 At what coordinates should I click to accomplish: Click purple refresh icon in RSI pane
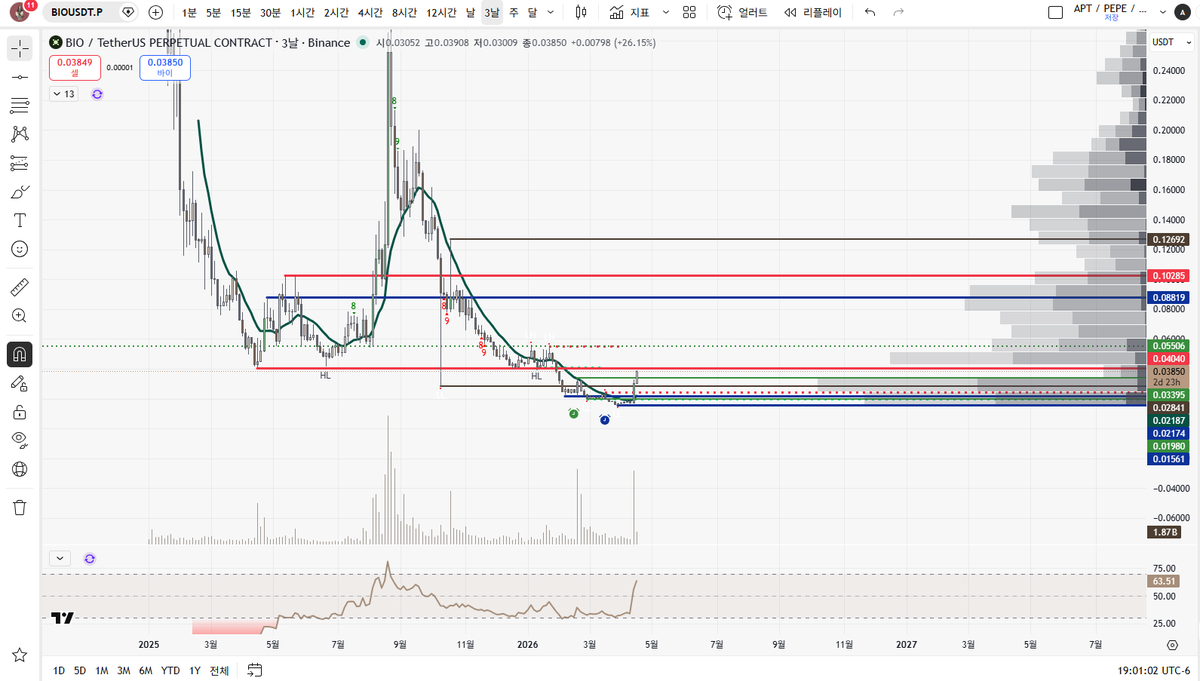coord(90,558)
